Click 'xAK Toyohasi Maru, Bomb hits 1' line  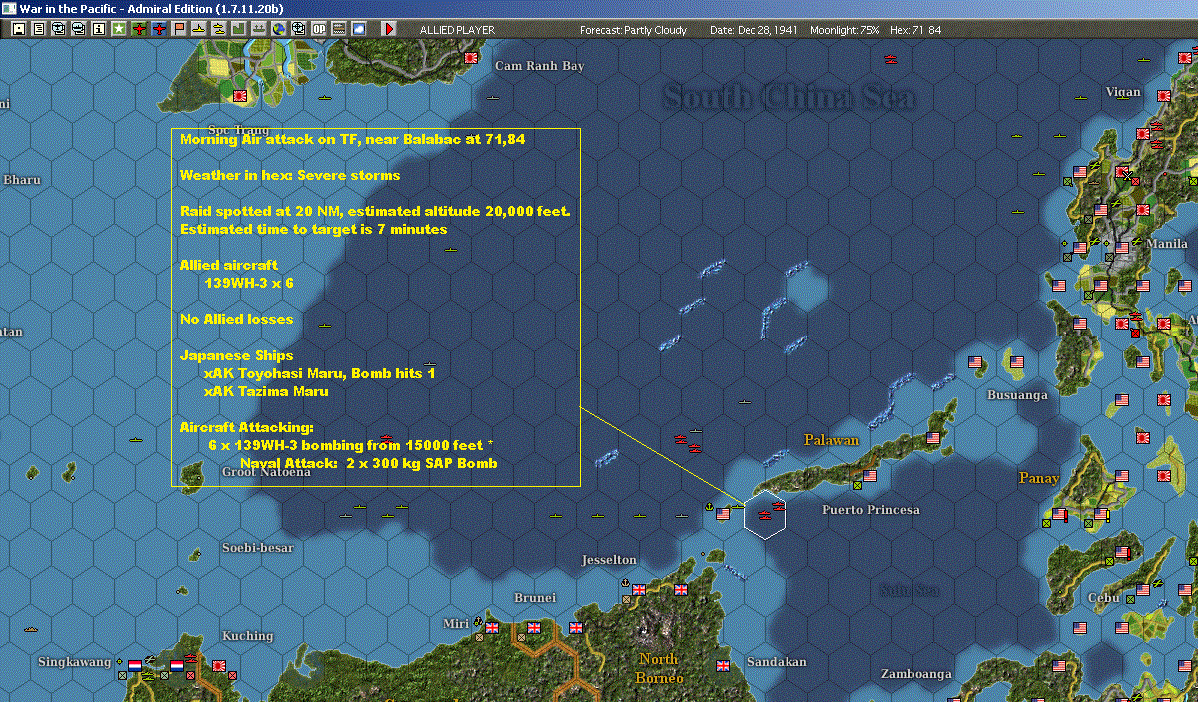pyautogui.click(x=319, y=373)
